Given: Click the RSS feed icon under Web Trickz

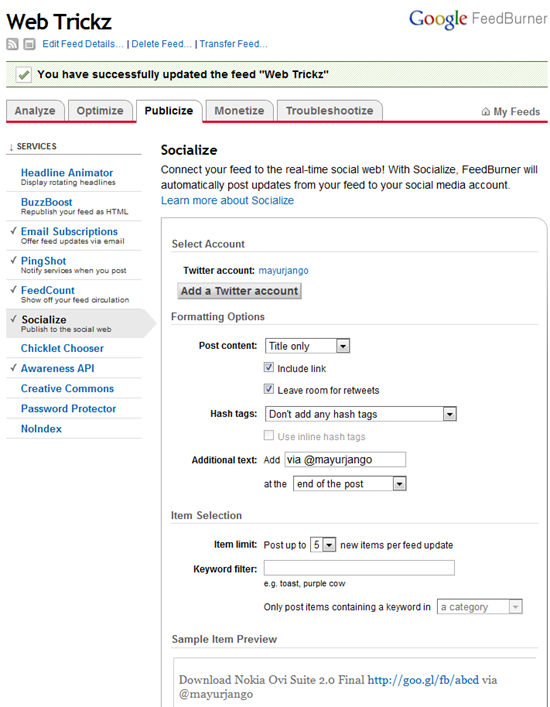Looking at the screenshot, I should pos(12,44).
